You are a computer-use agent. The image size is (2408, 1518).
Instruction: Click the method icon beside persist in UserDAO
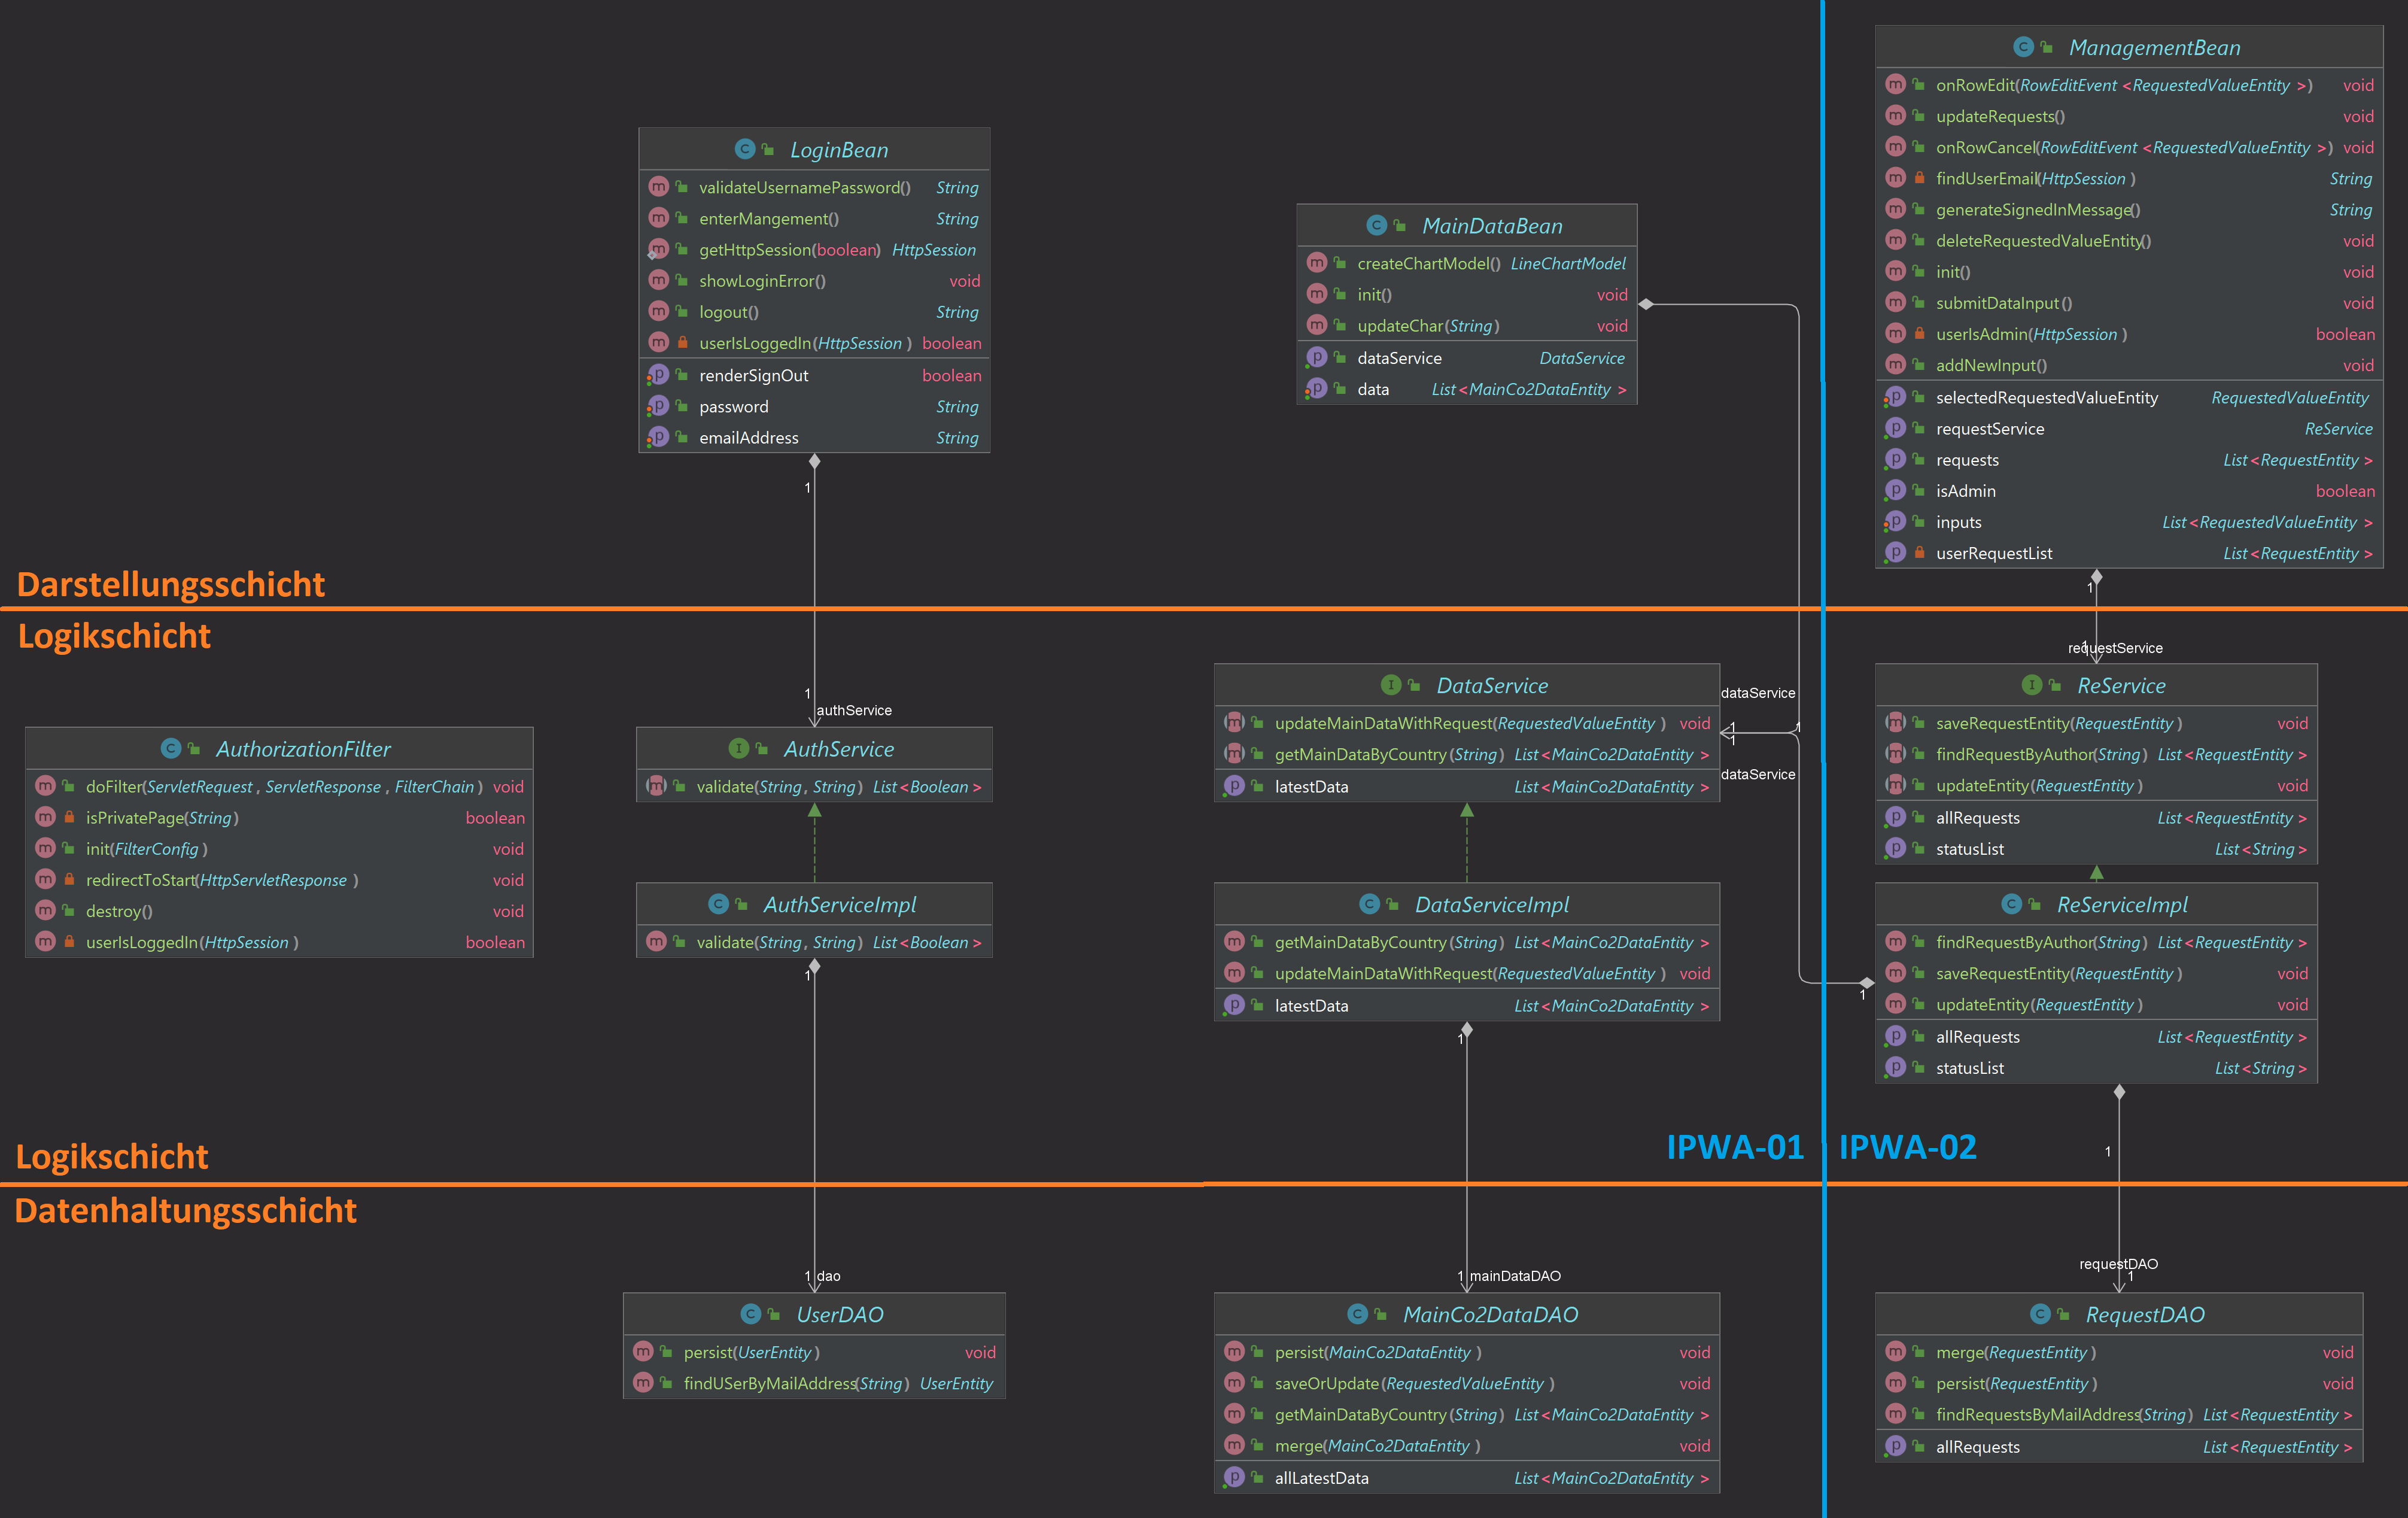[643, 1352]
